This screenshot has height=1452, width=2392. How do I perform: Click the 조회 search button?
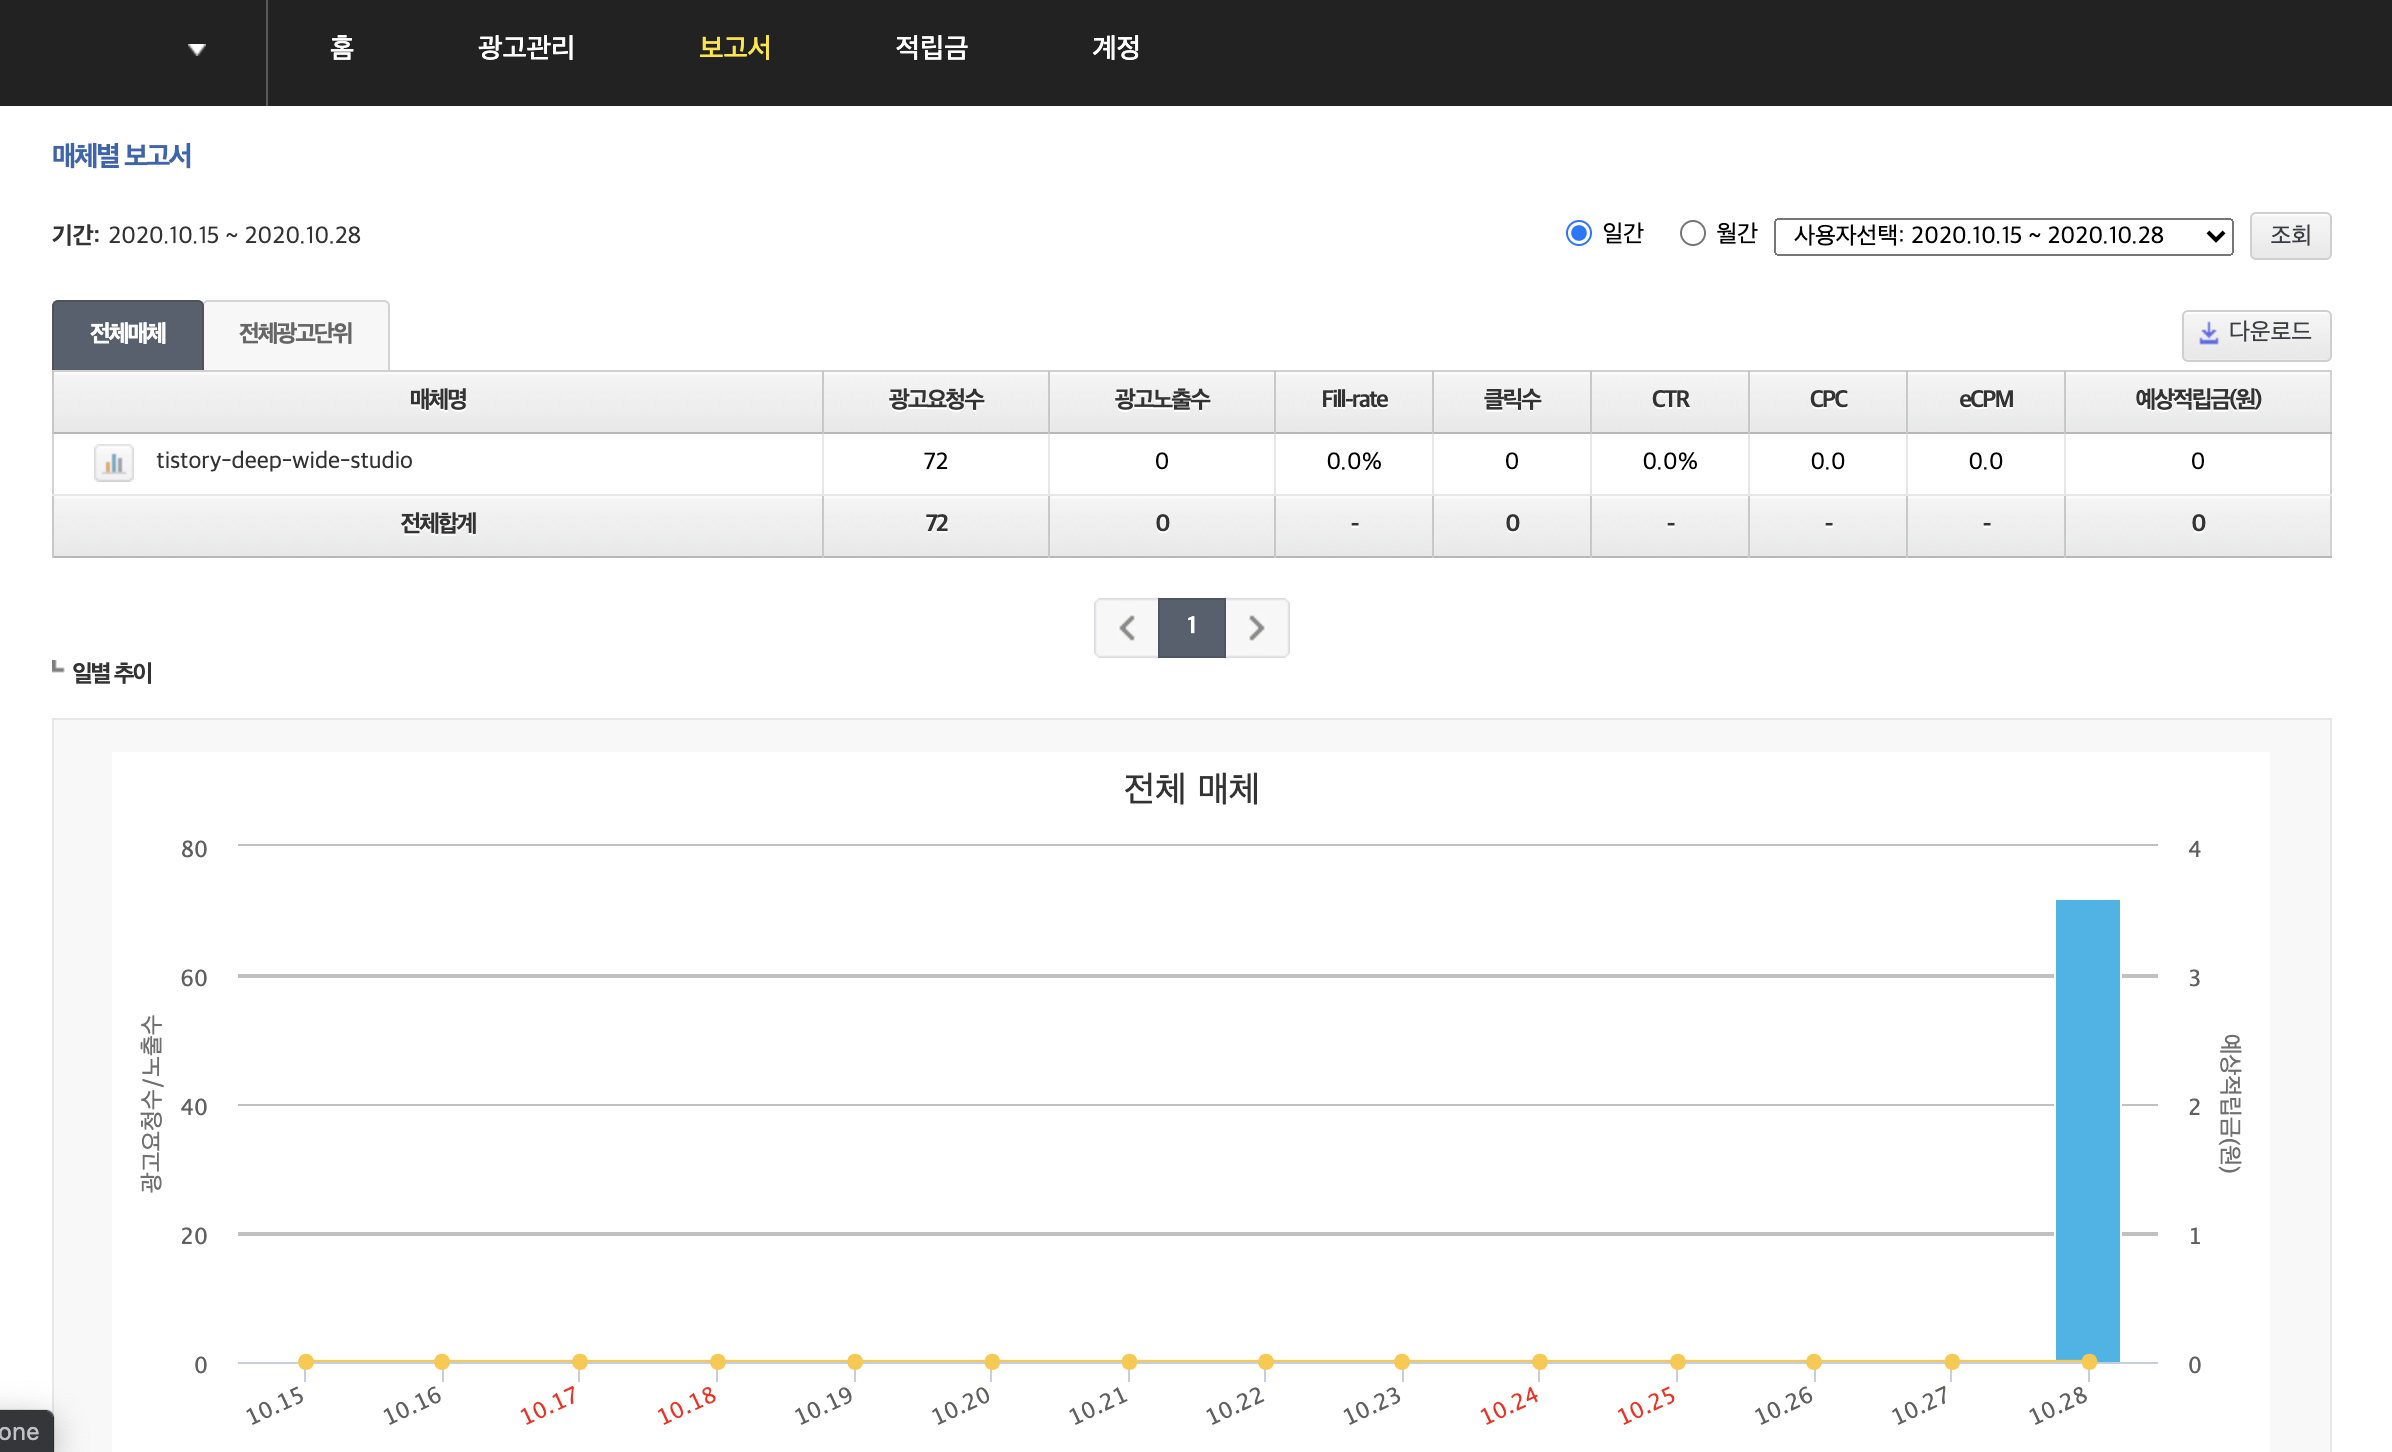(x=2289, y=236)
